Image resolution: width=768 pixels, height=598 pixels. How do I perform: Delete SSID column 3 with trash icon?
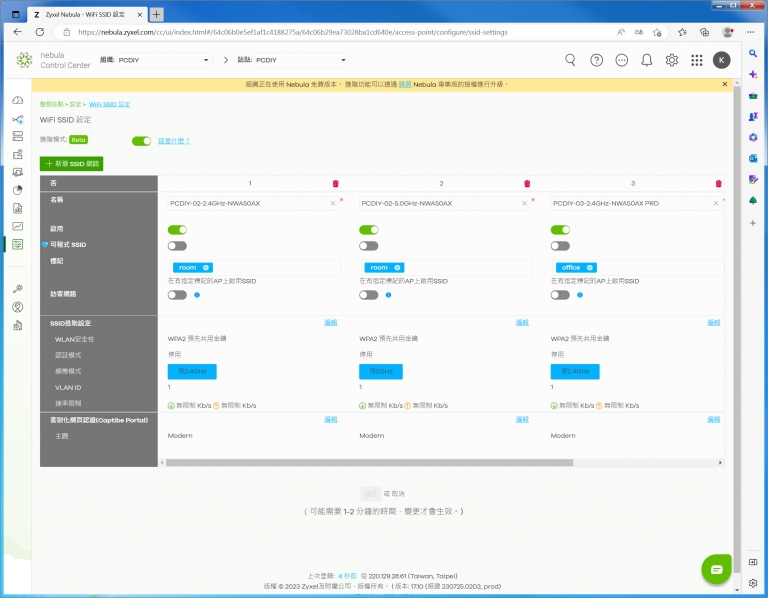[x=719, y=184]
